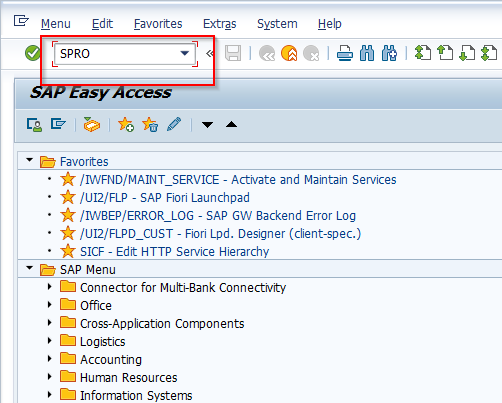Click the Add to Favorites star icon
Screen dimensions: 502x403
pos(126,125)
